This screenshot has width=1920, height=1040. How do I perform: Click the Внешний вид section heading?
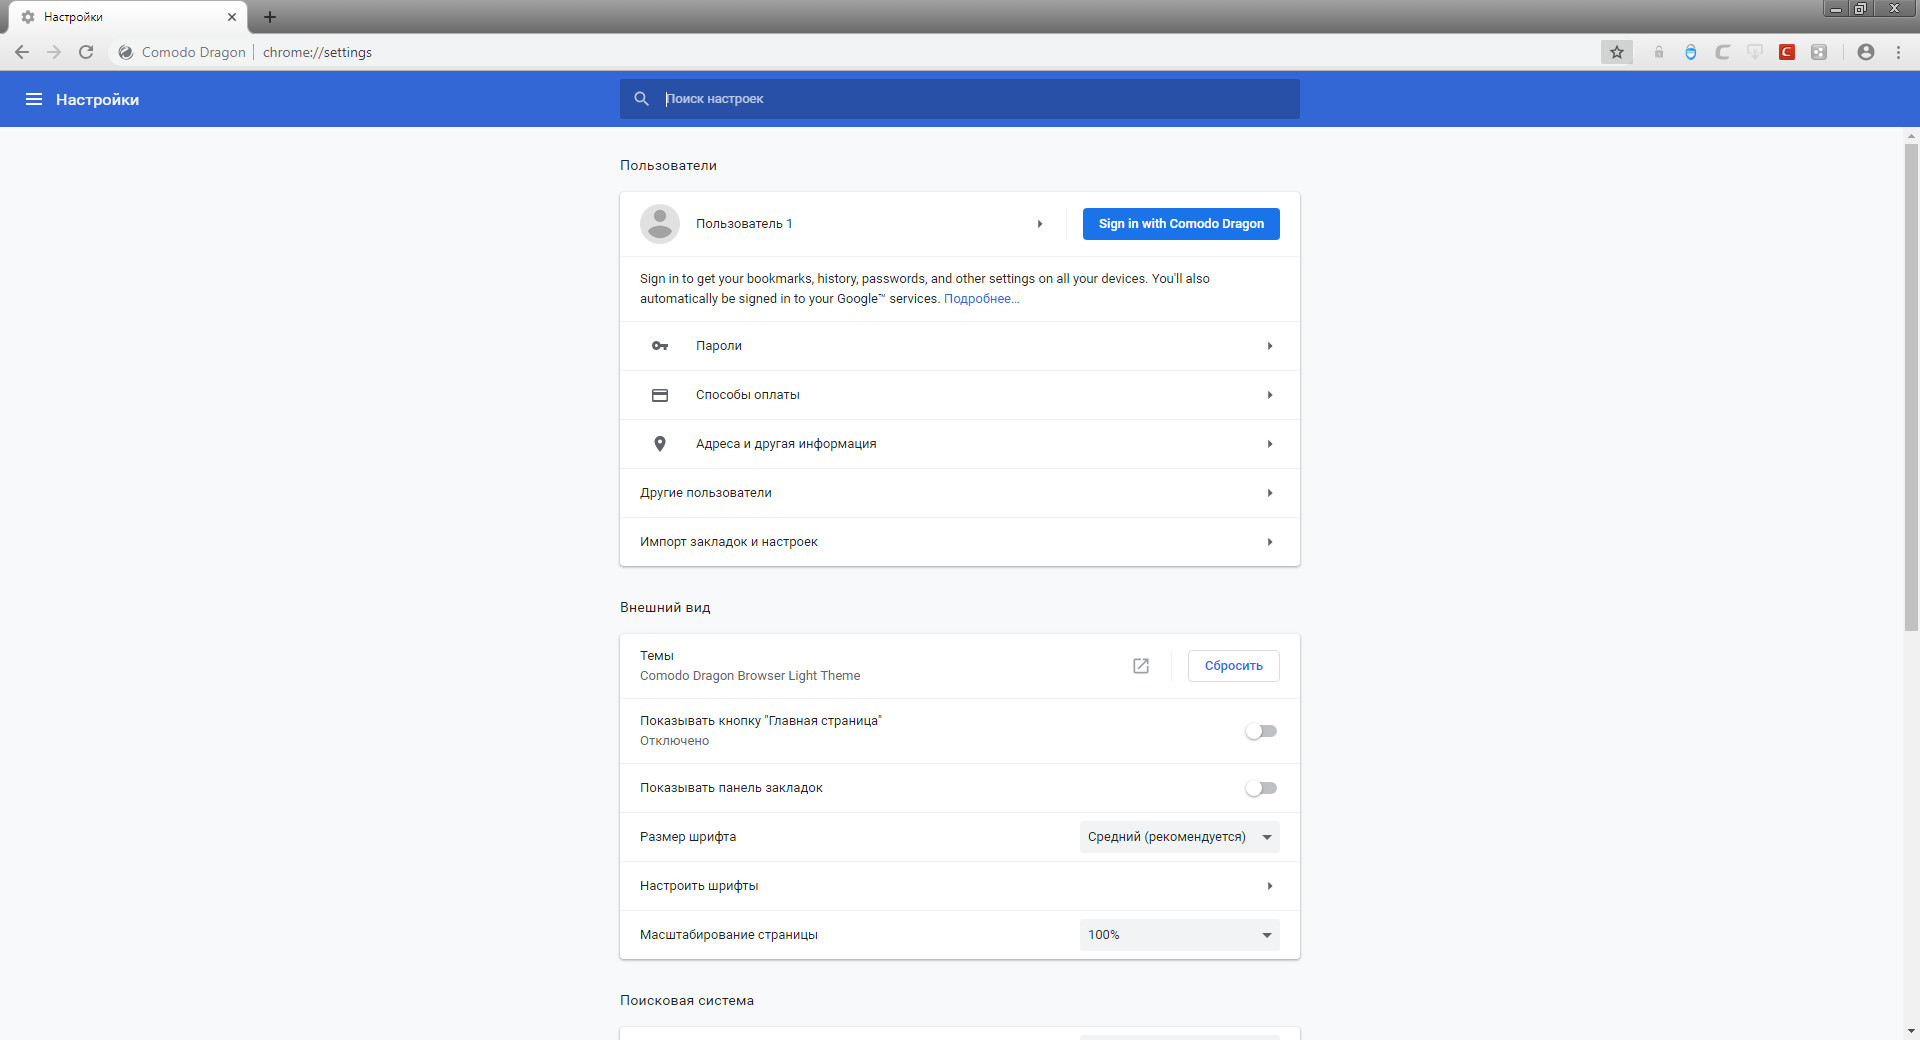pyautogui.click(x=665, y=608)
